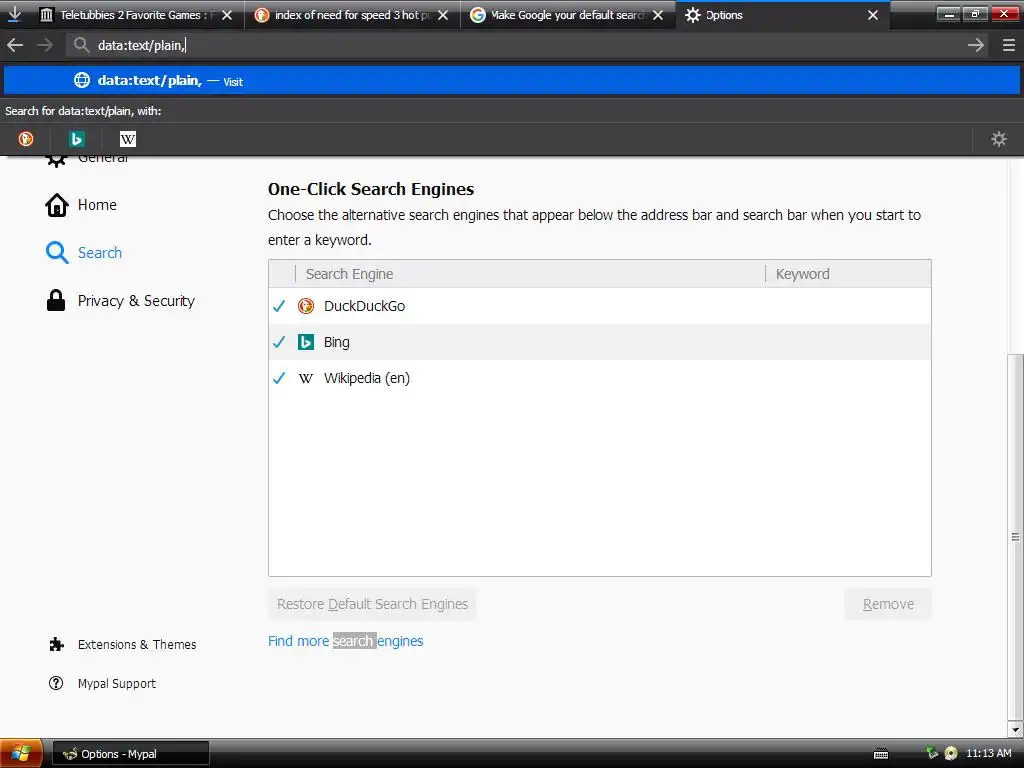Sort by Search Engine column header
1024x768 pixels.
point(530,274)
